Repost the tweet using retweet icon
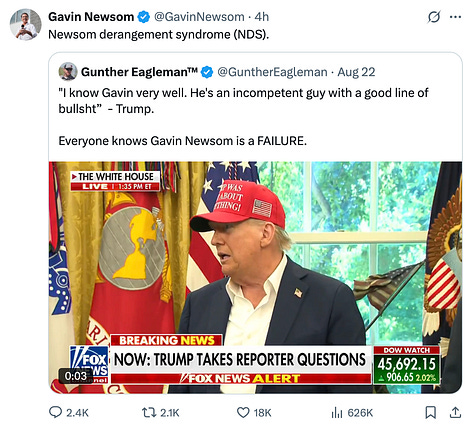Viewport: 474px width, 427px height. [149, 413]
